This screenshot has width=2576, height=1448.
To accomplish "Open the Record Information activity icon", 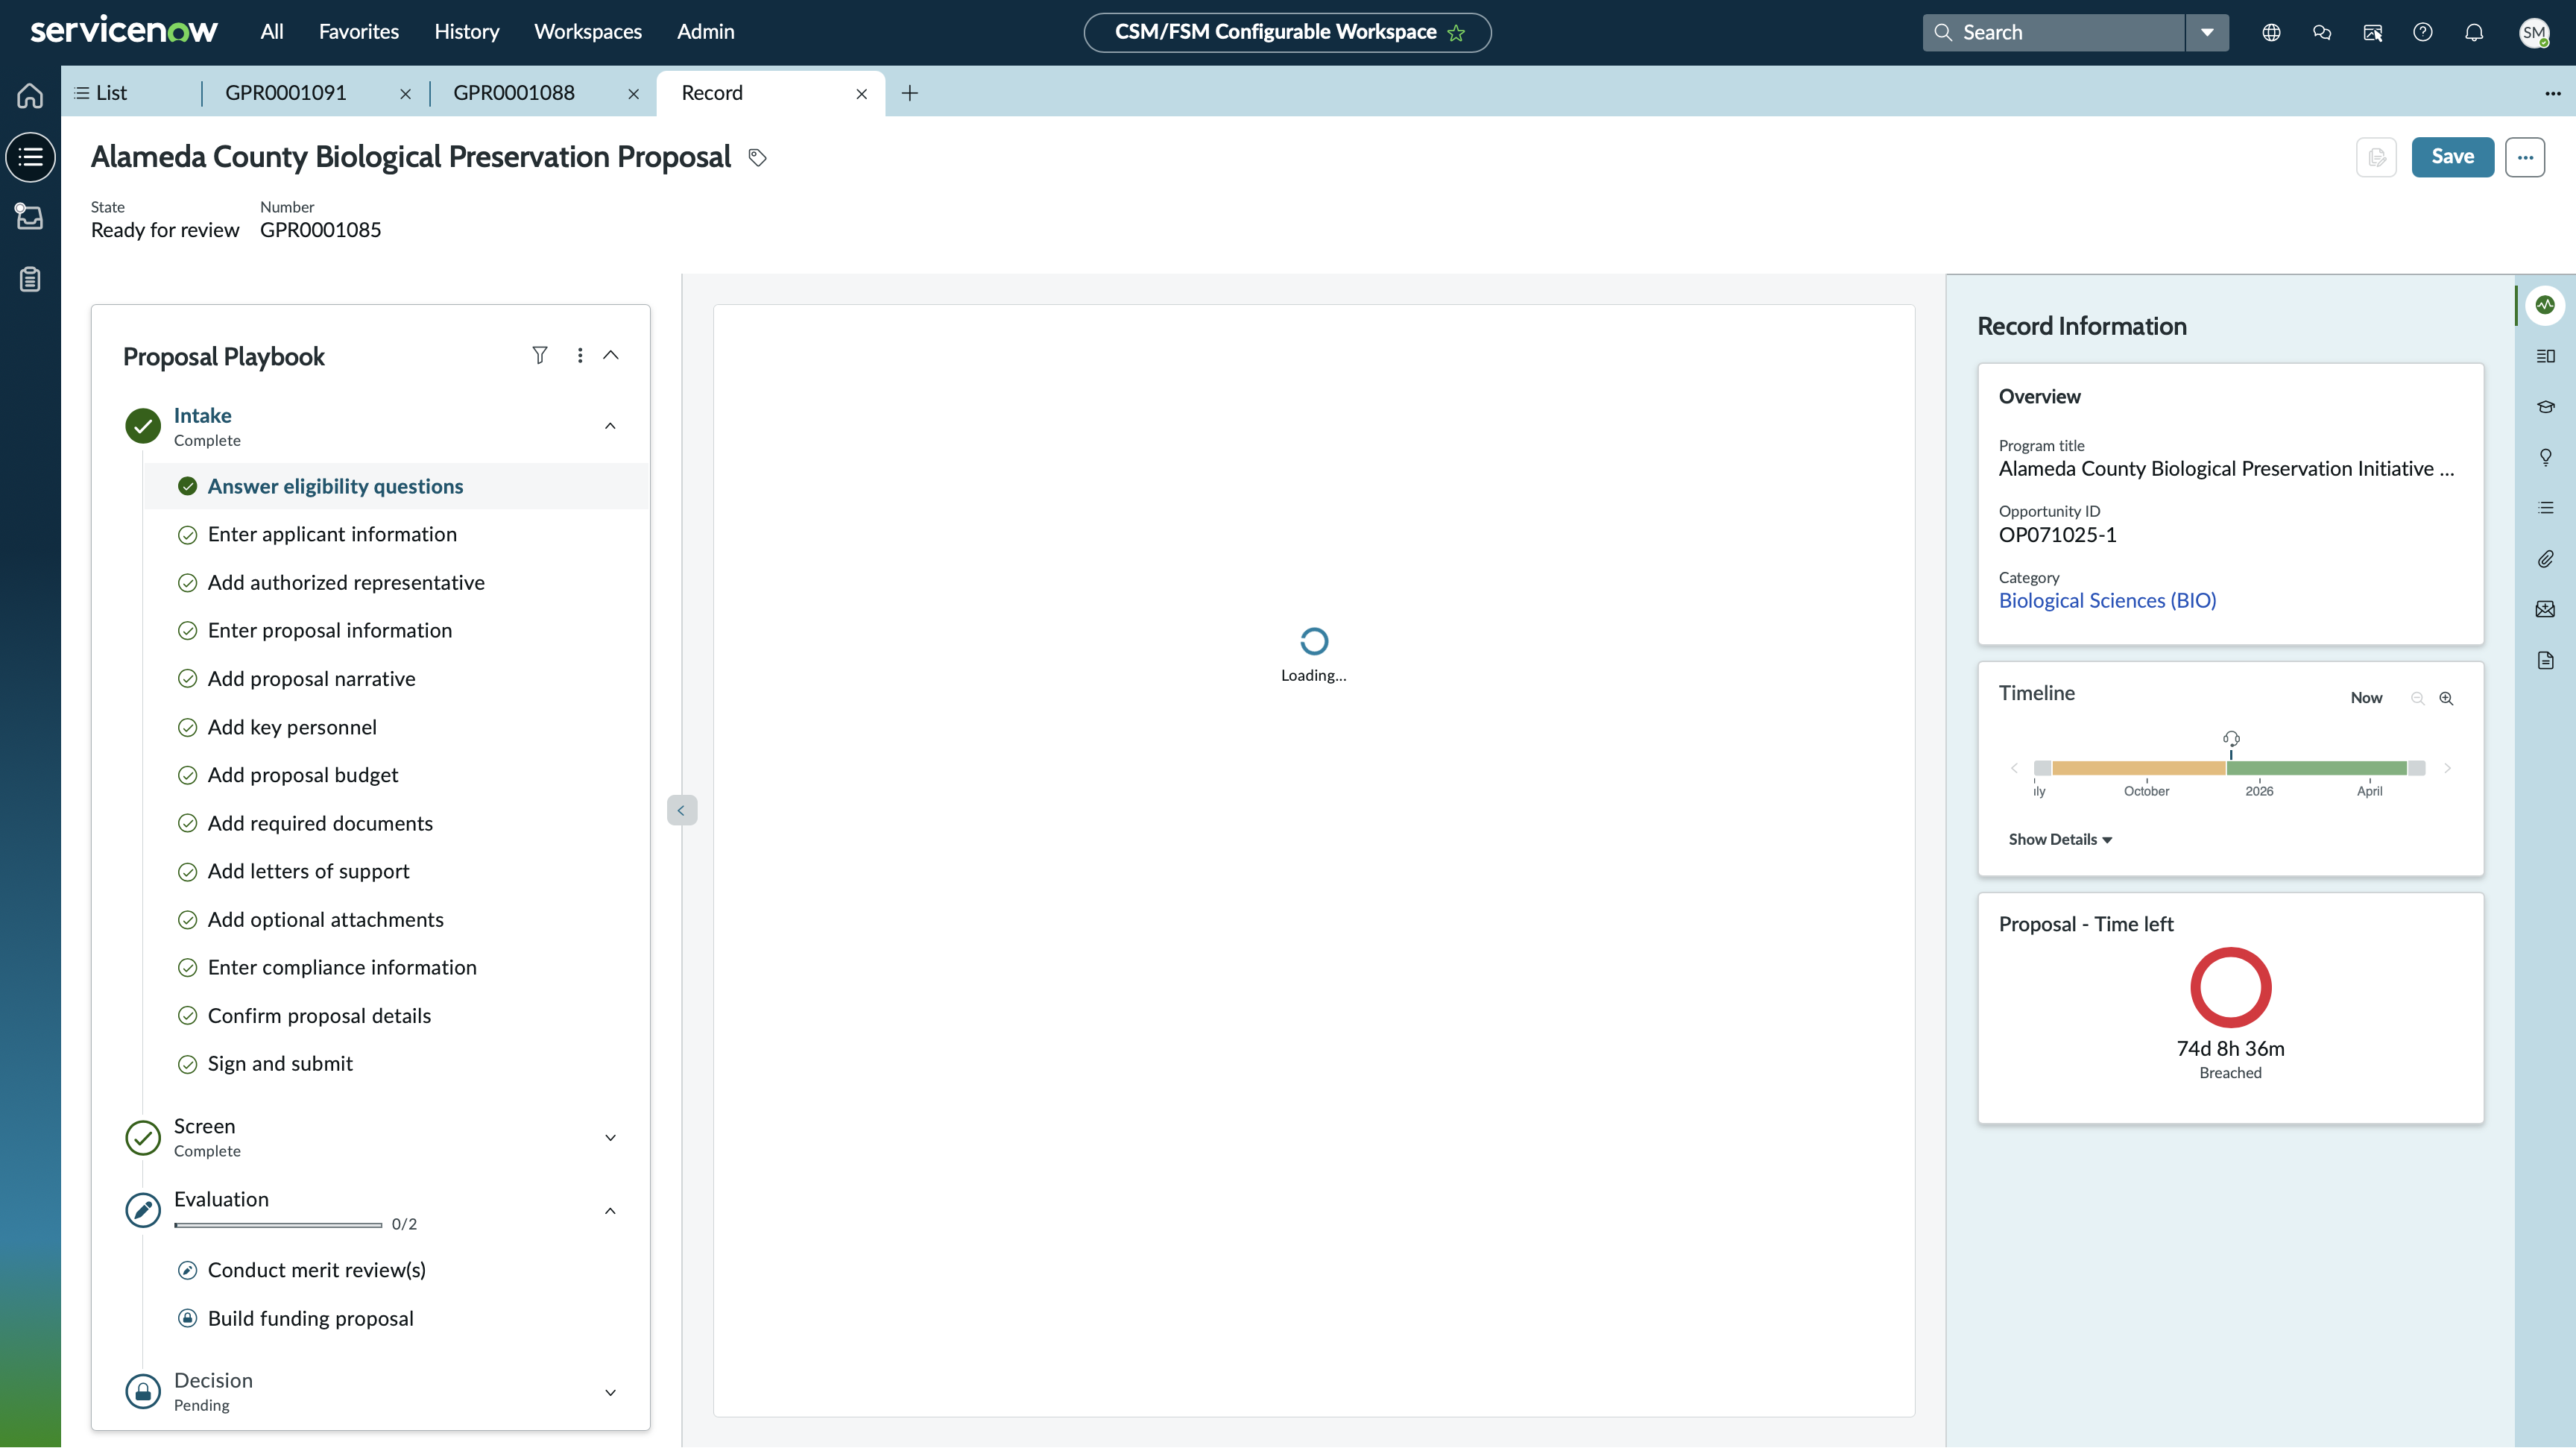I will click(2545, 305).
